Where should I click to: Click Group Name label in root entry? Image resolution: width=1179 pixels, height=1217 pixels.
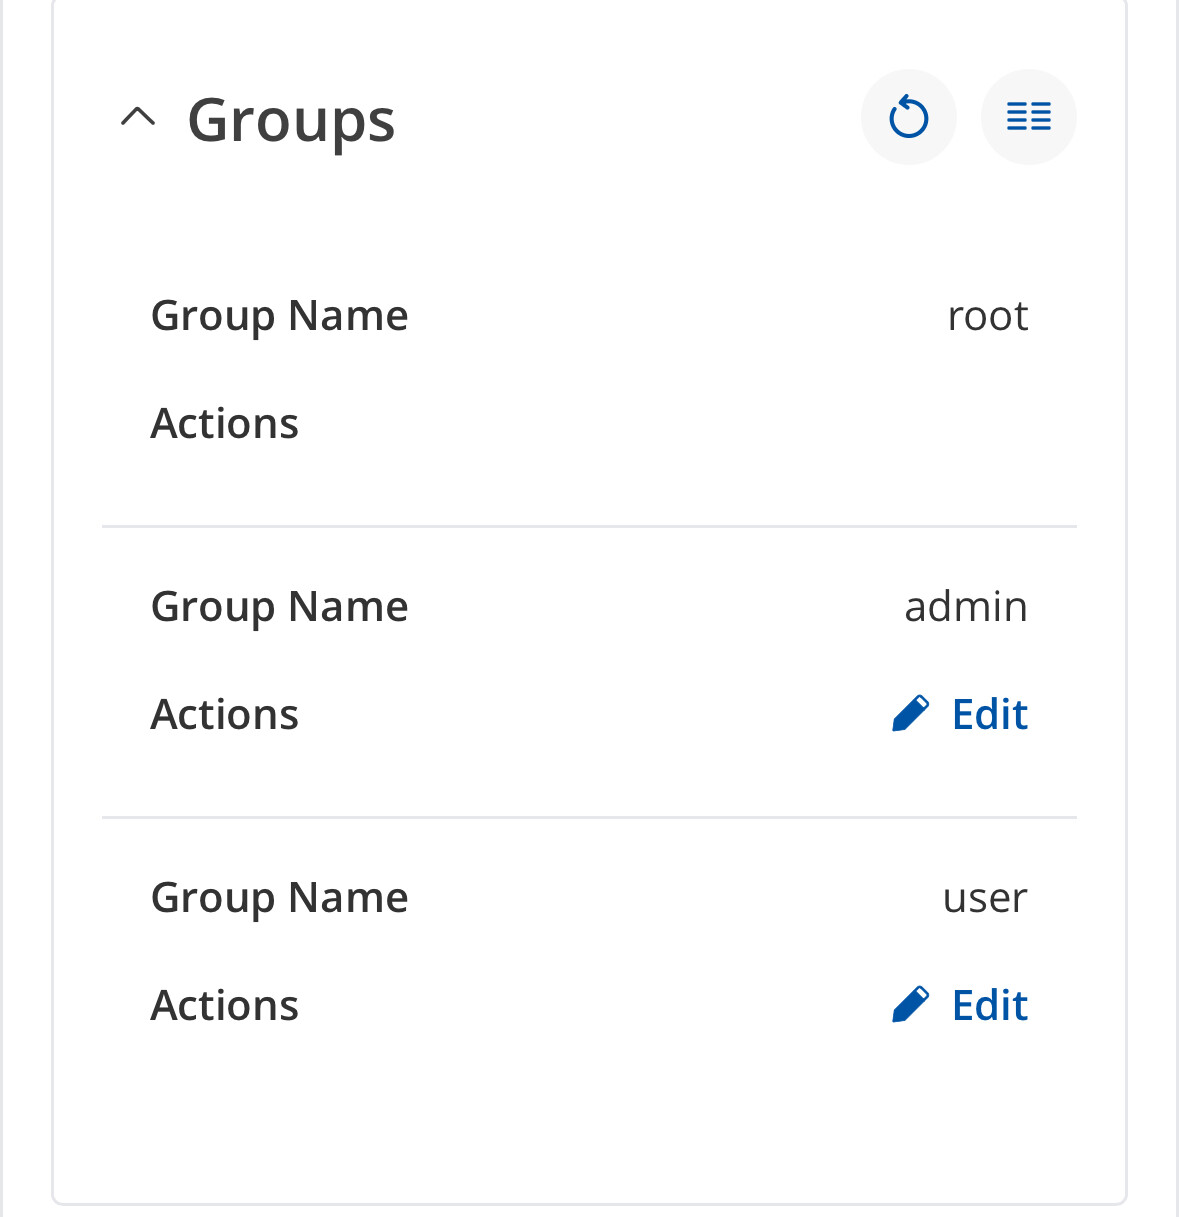click(279, 316)
